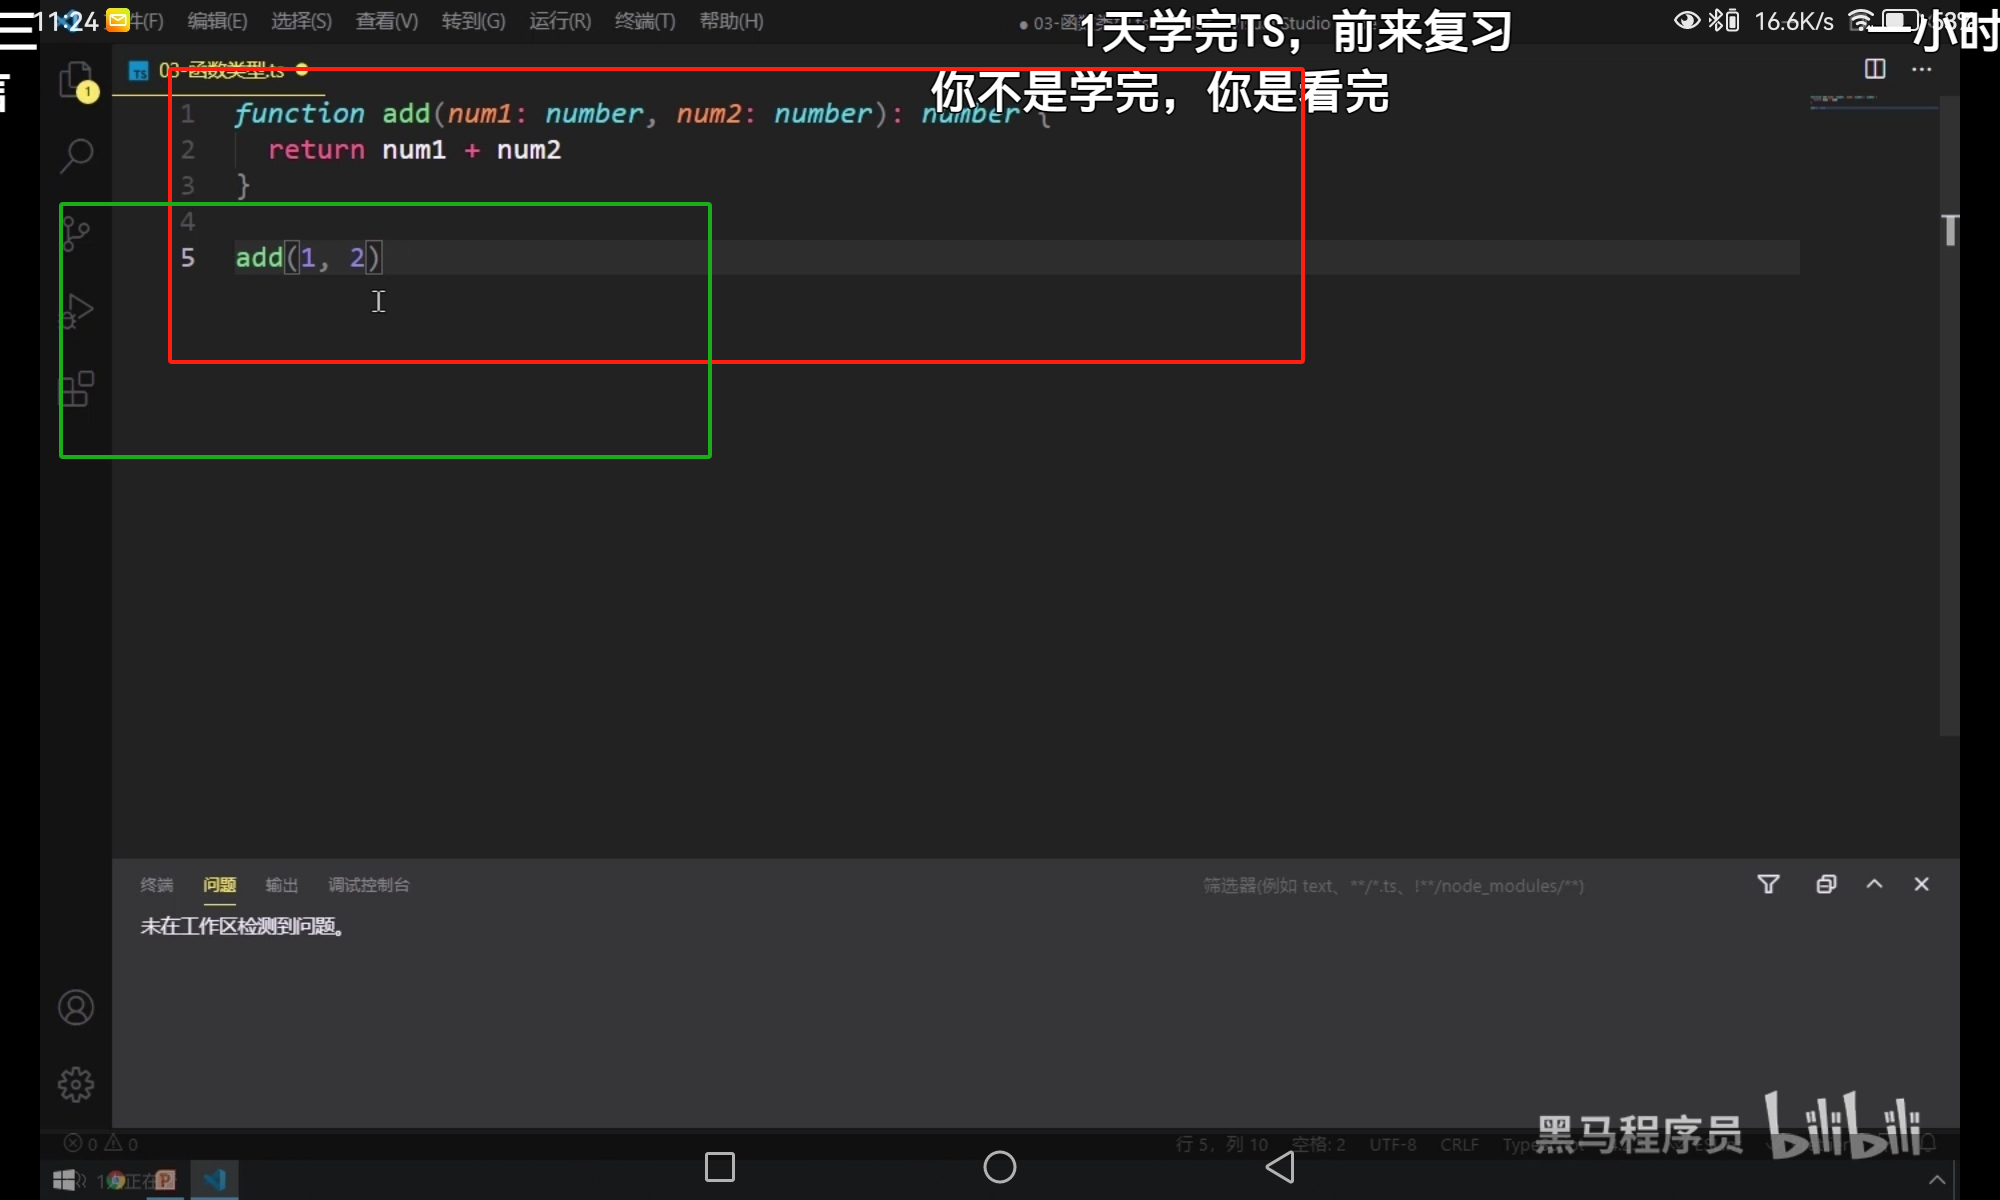
Task: Open the Source Control view
Action: 76,234
